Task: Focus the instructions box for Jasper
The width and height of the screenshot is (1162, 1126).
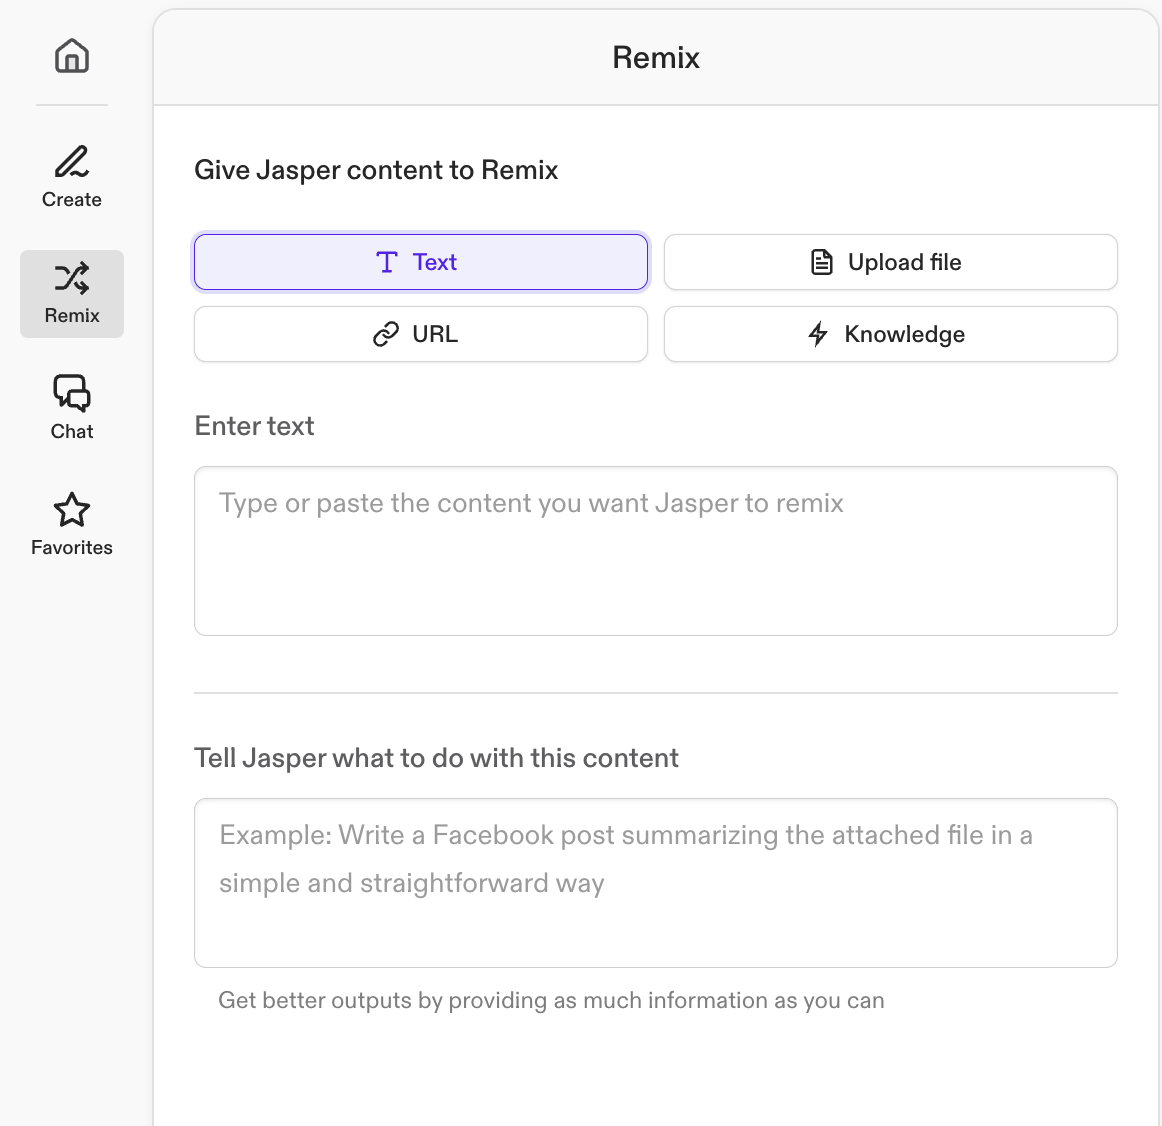Action: coord(656,883)
